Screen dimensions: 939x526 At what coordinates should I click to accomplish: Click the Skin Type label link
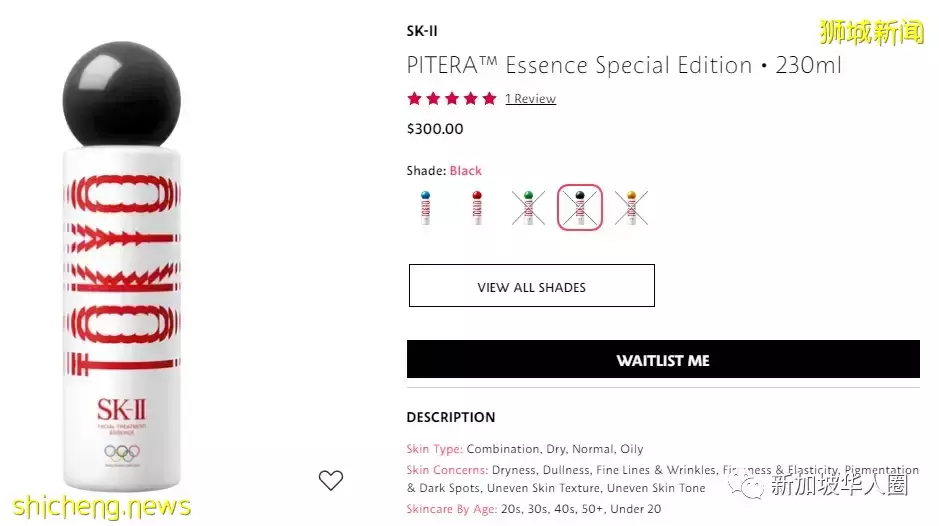434,449
